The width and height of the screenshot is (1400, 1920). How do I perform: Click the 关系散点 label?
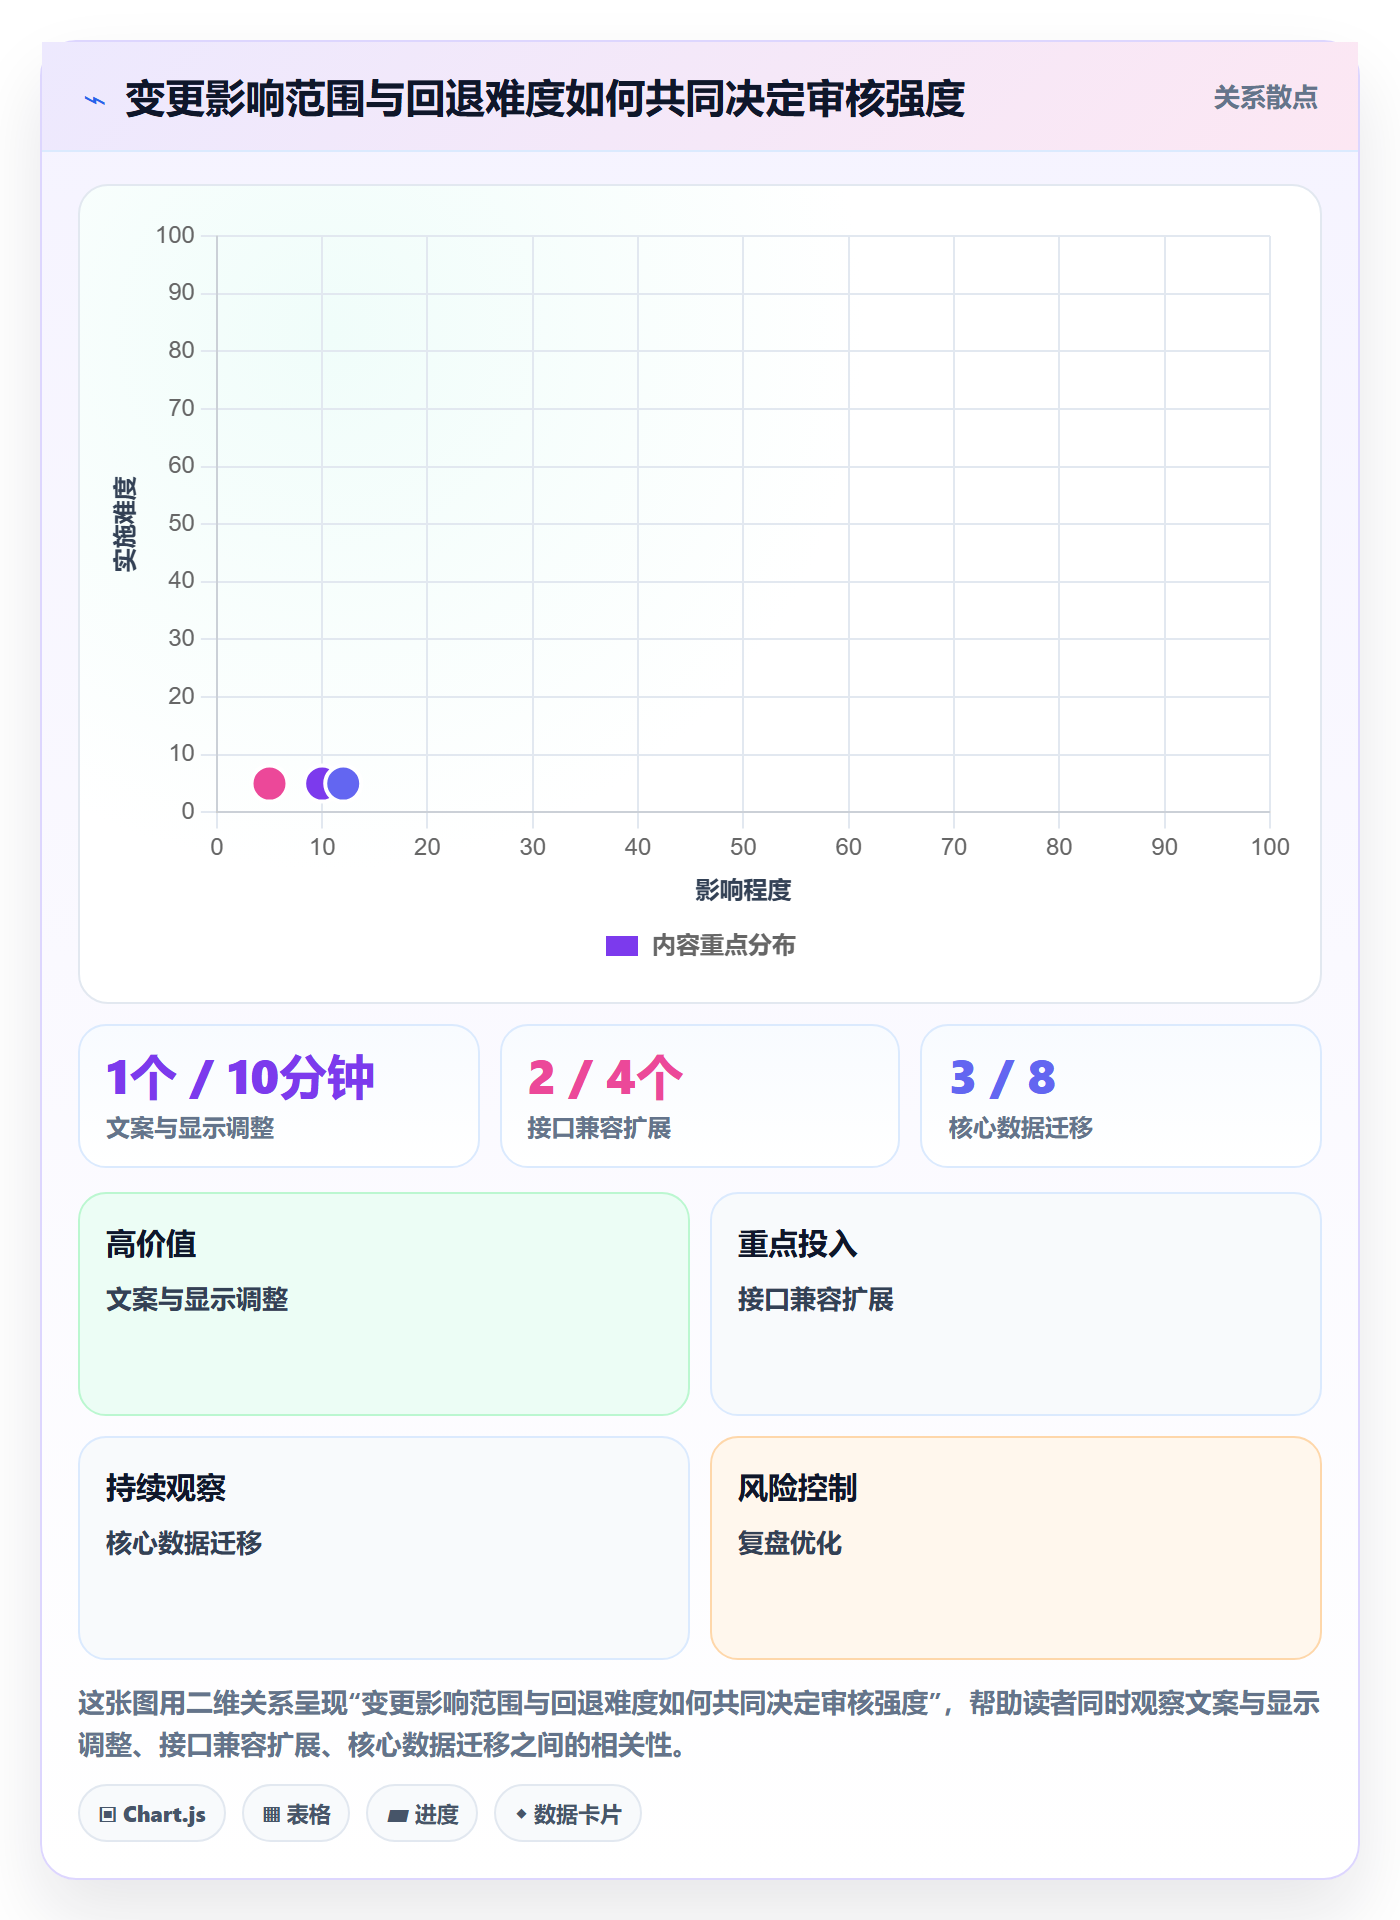(1265, 98)
